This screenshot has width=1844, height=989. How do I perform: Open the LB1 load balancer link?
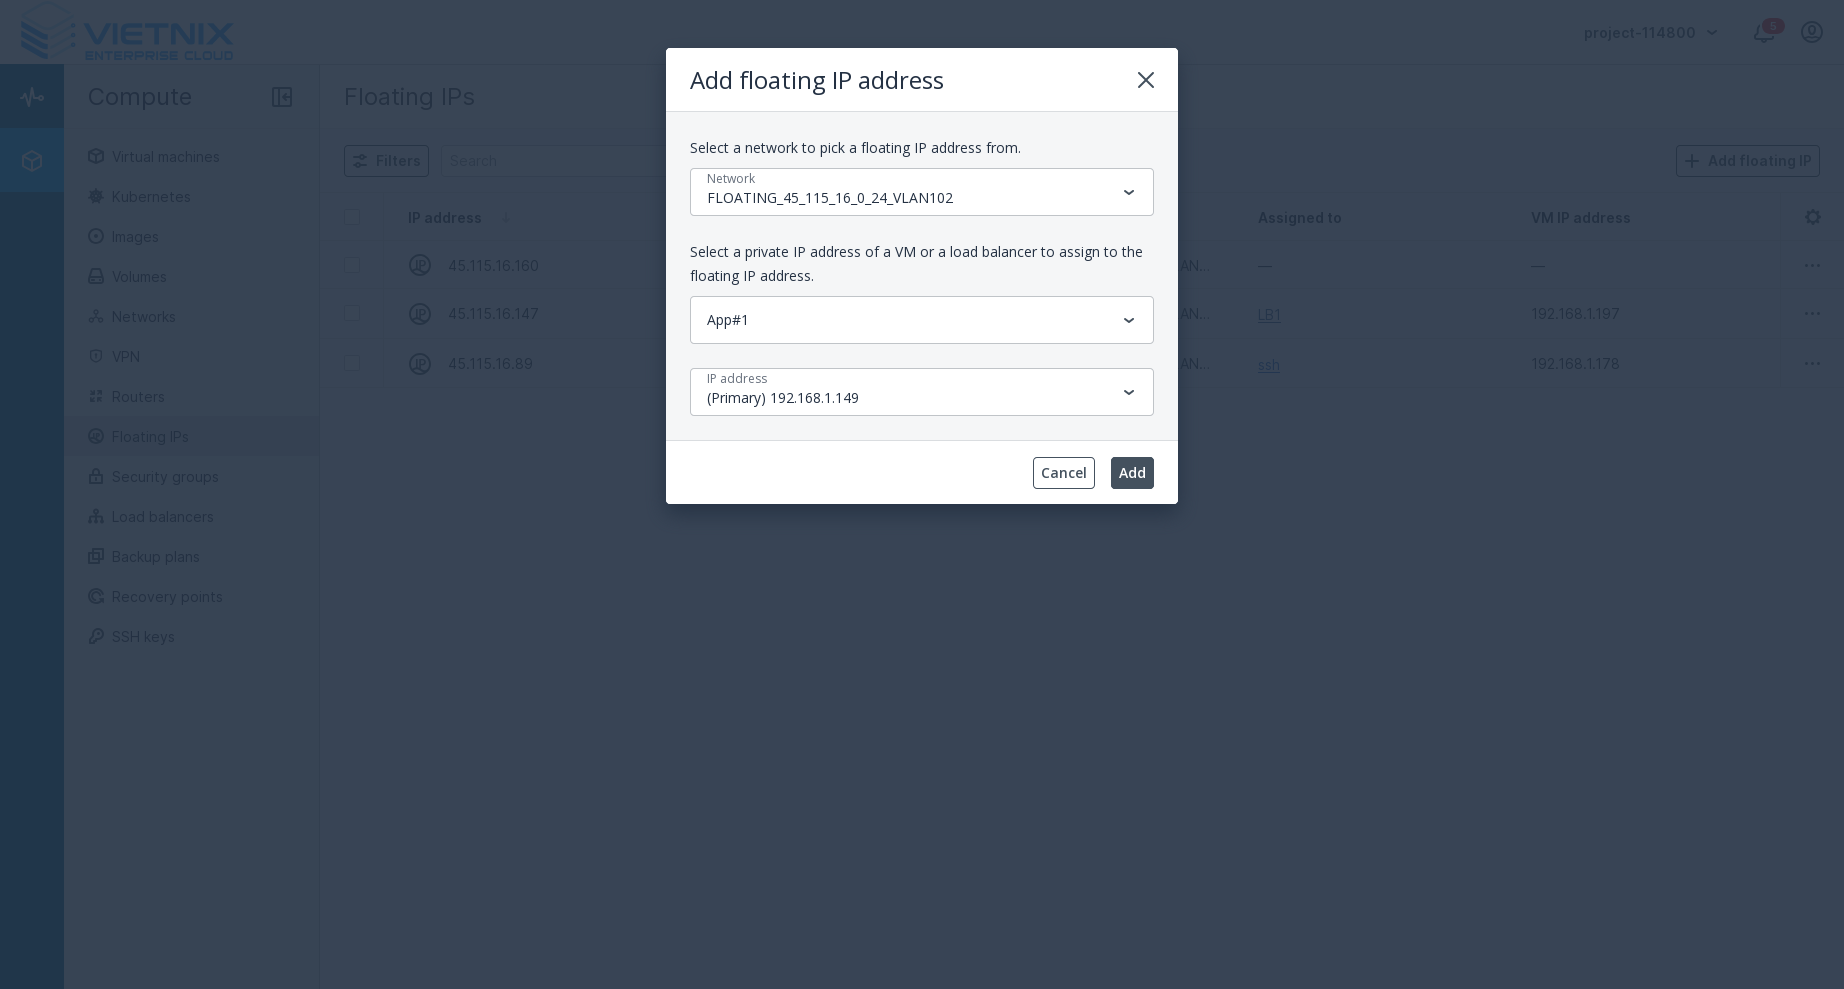pos(1268,315)
